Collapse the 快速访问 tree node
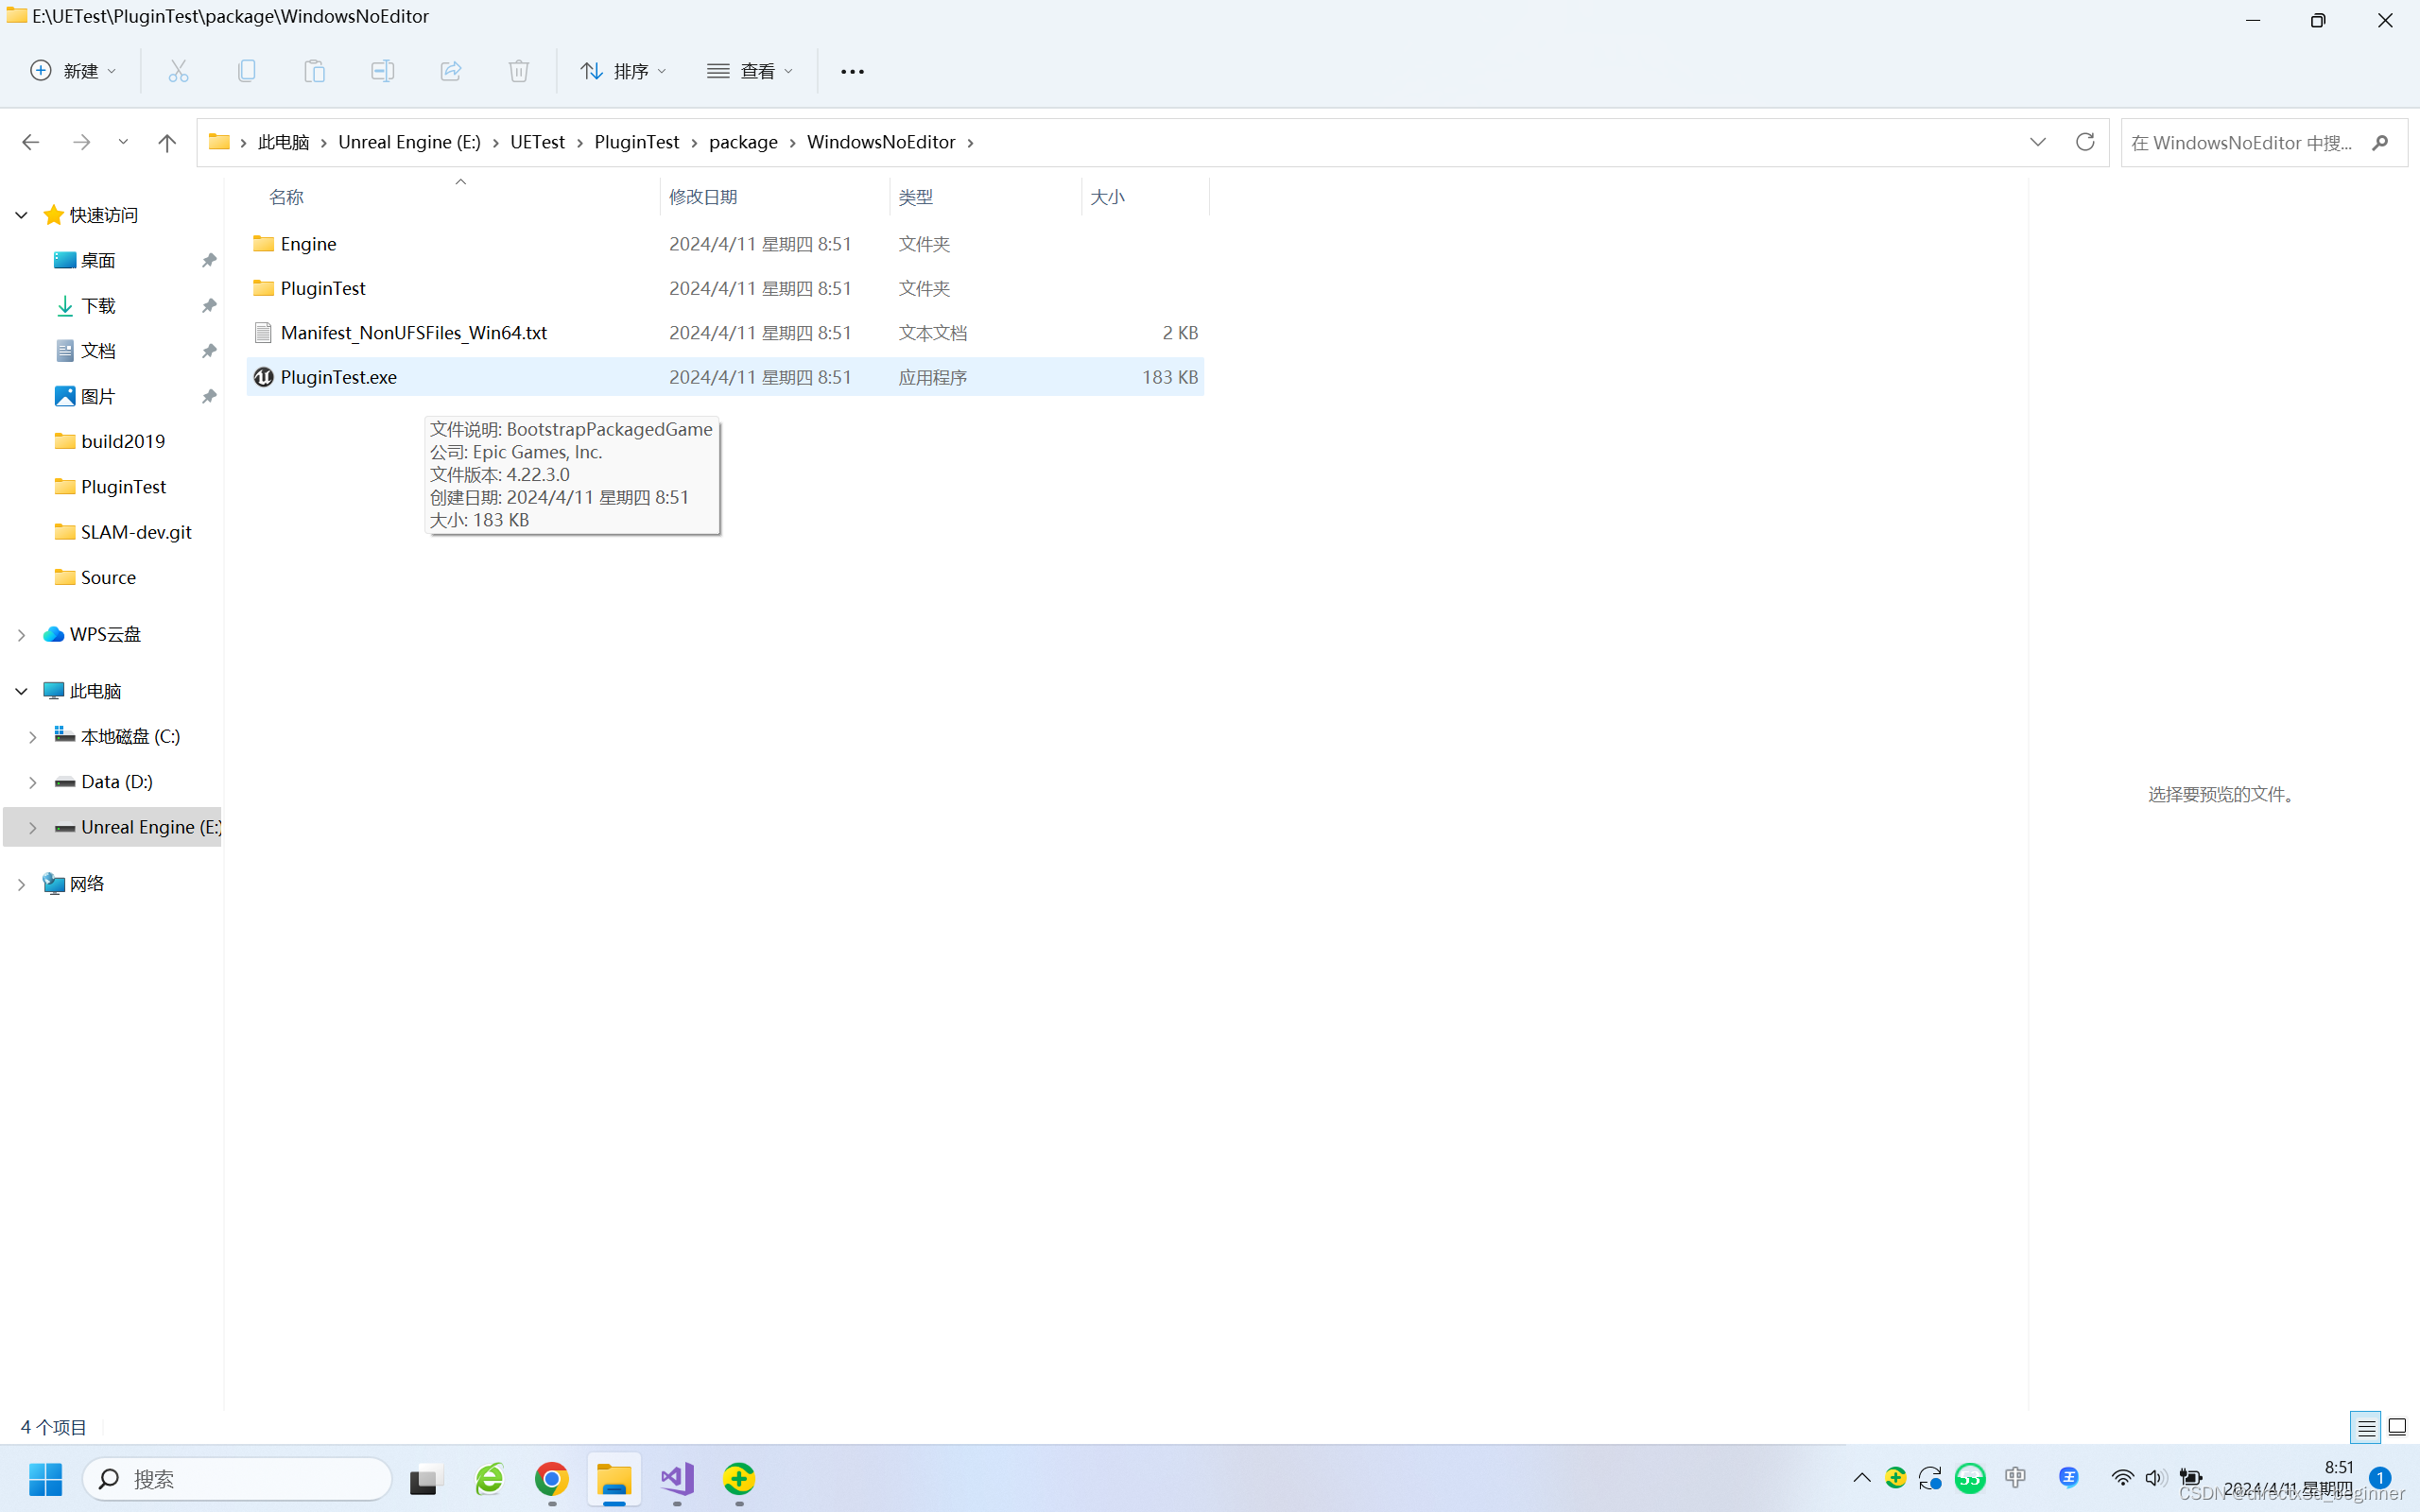 coord(21,215)
